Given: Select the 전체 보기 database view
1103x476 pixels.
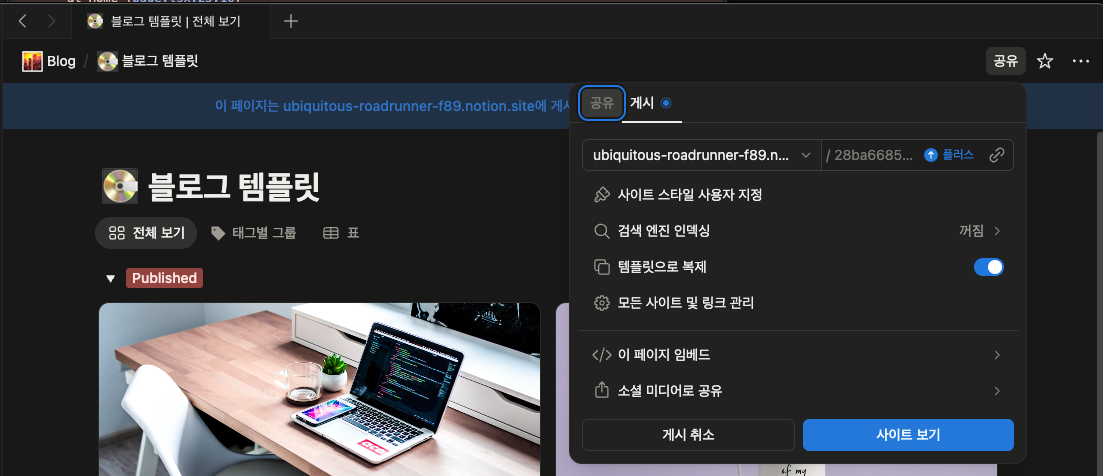Looking at the screenshot, I should (146, 233).
